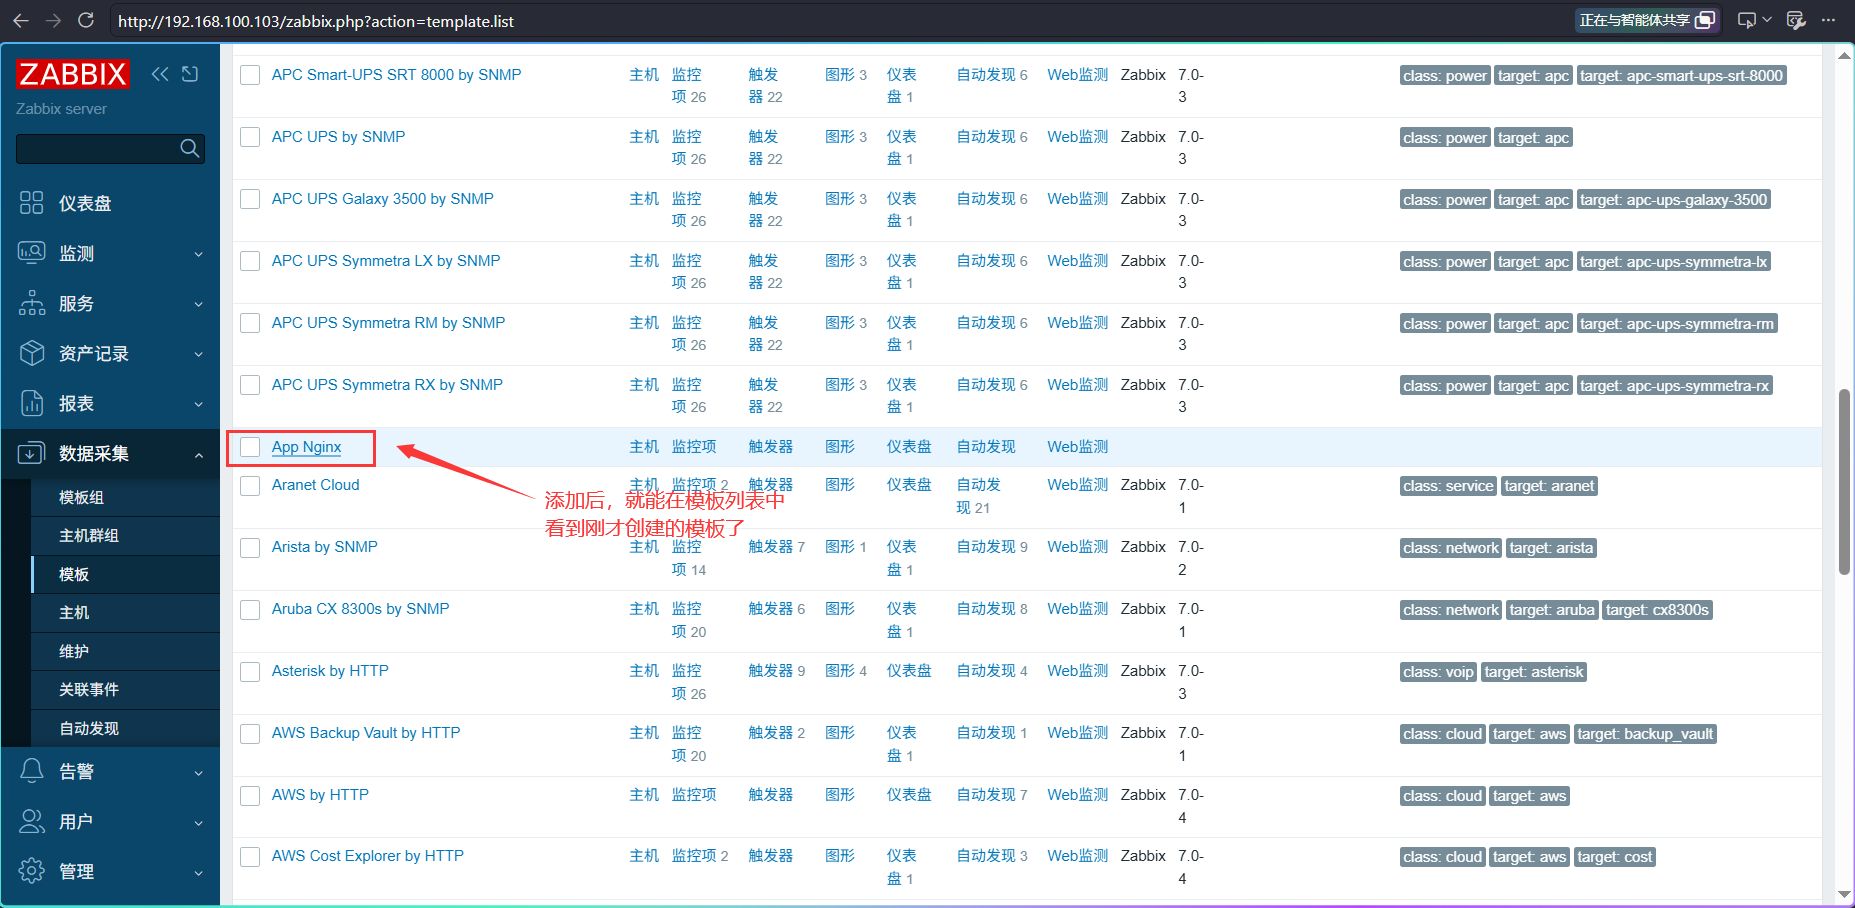
Task: Click the target: asterisk tag
Action: [1534, 672]
